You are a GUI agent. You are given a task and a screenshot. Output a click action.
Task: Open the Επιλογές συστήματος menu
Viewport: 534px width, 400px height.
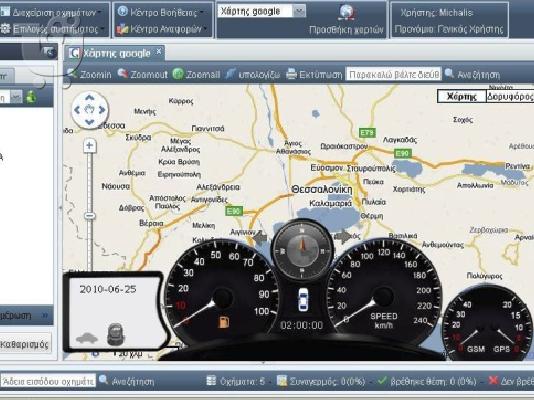(x=51, y=29)
